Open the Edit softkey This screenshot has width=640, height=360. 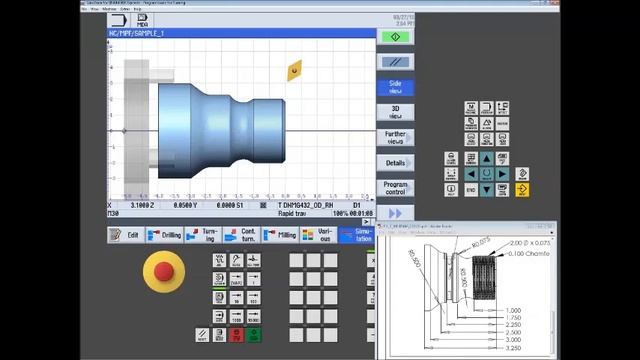[x=126, y=235]
